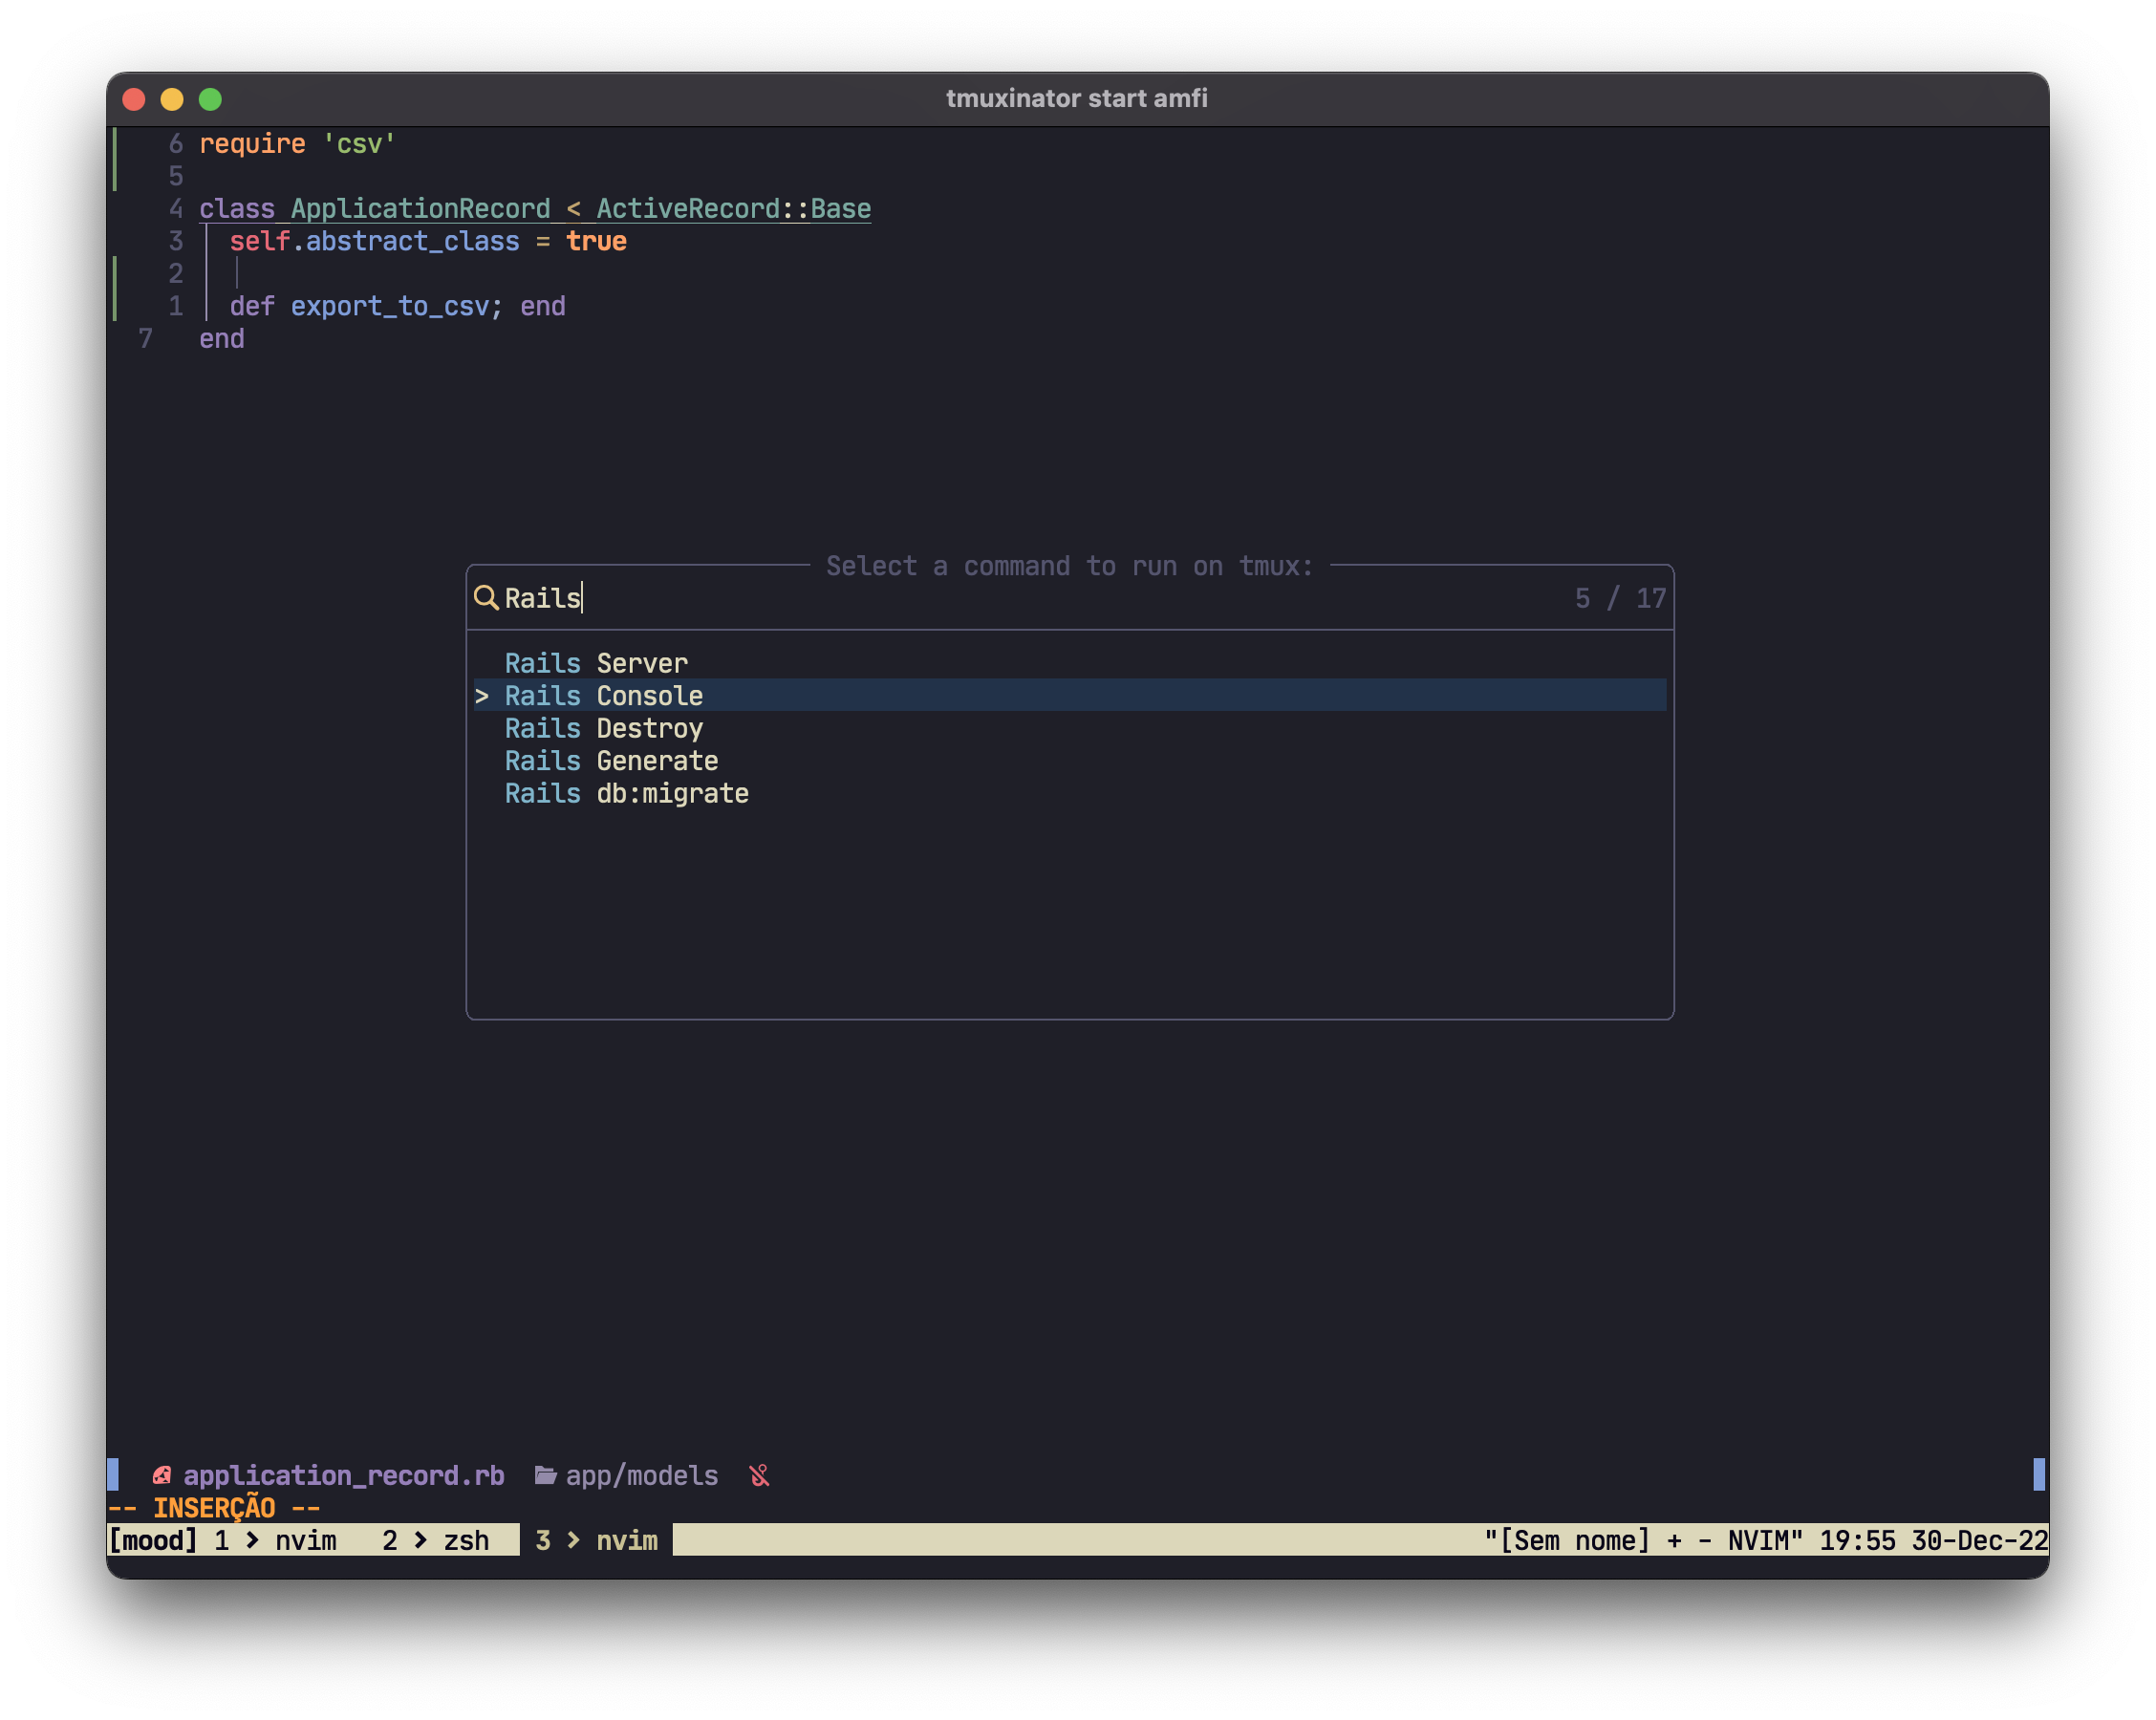2156x1720 pixels.
Task: Select the Rails Destroy command
Action: tap(604, 729)
